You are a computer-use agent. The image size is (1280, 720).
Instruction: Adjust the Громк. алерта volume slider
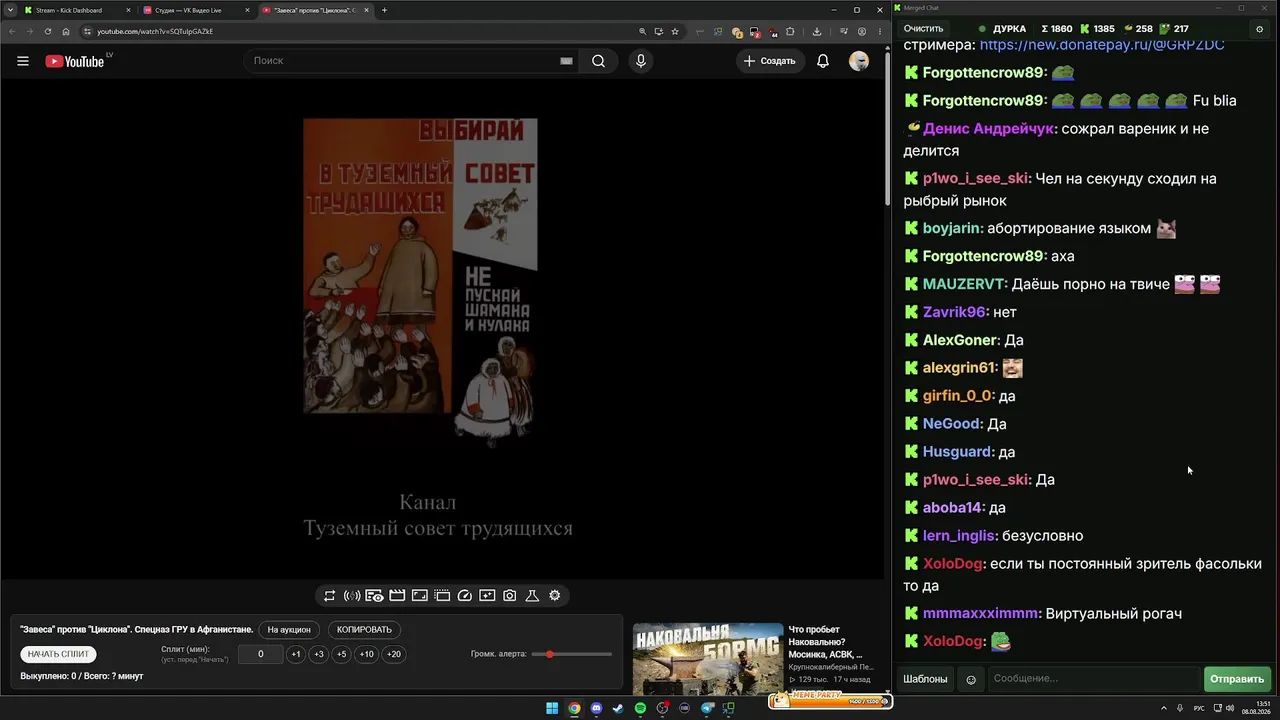click(x=573, y=654)
